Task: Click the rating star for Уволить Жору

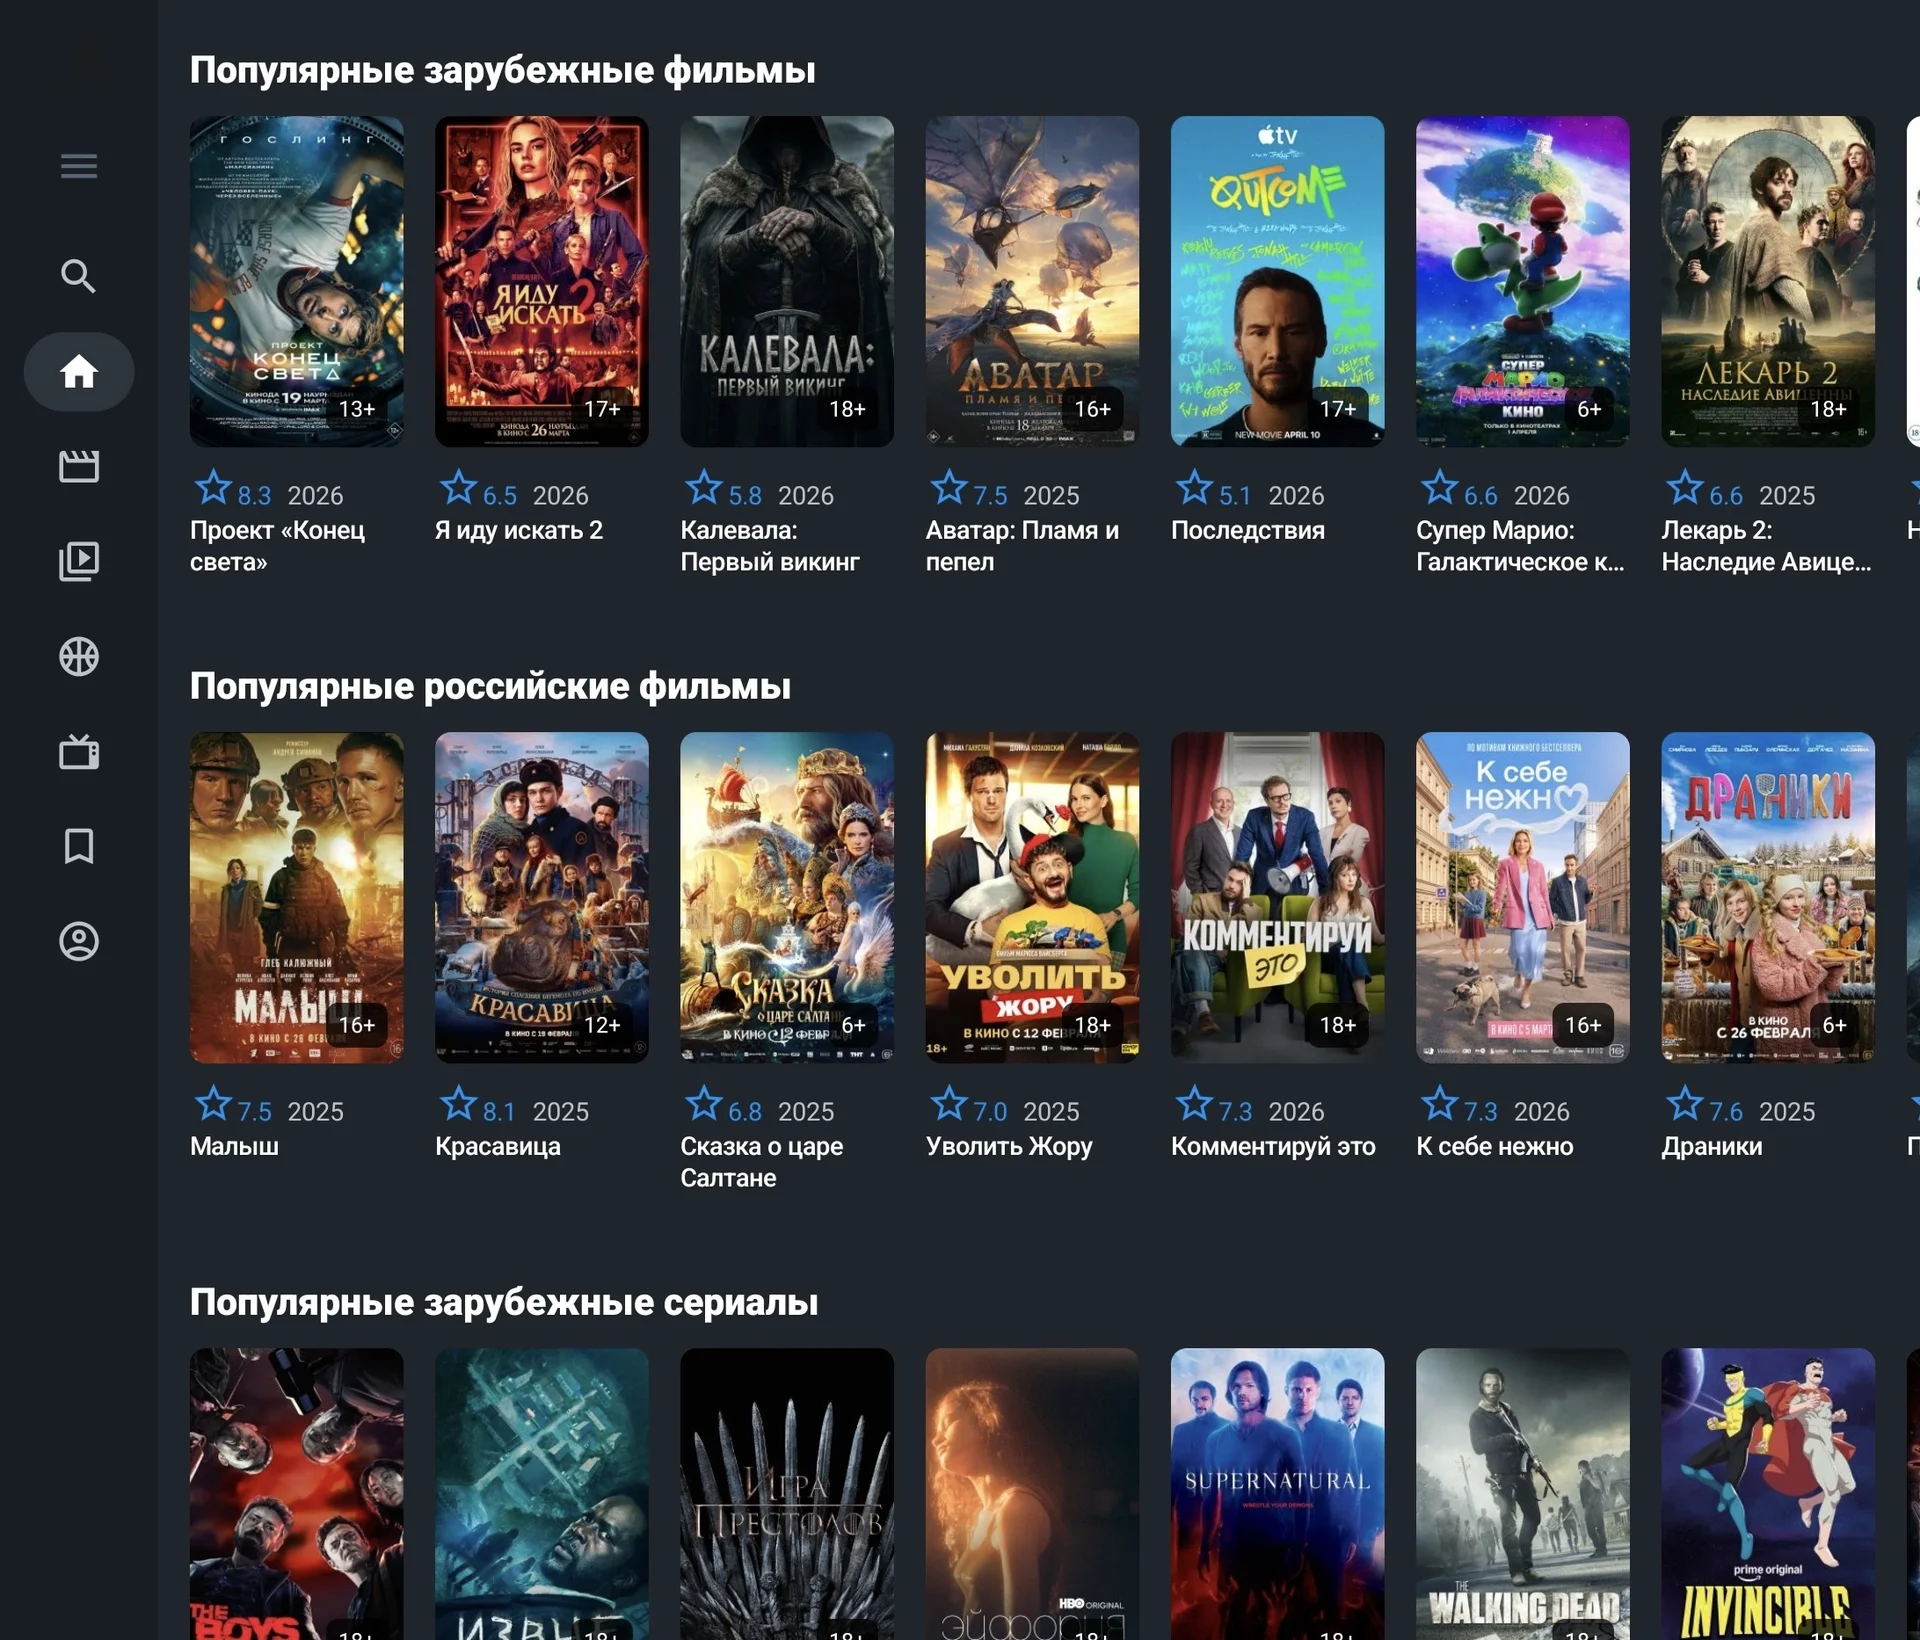Action: click(949, 1105)
